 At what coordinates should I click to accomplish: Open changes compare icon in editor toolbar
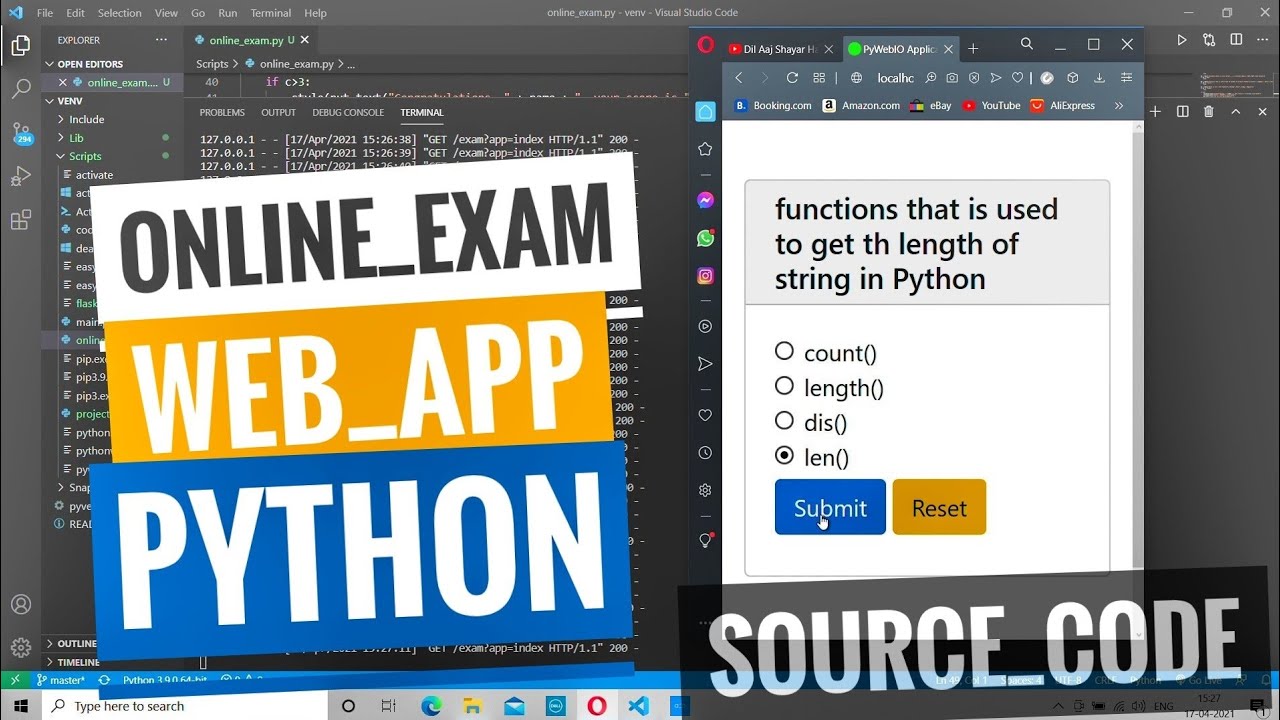[1209, 40]
